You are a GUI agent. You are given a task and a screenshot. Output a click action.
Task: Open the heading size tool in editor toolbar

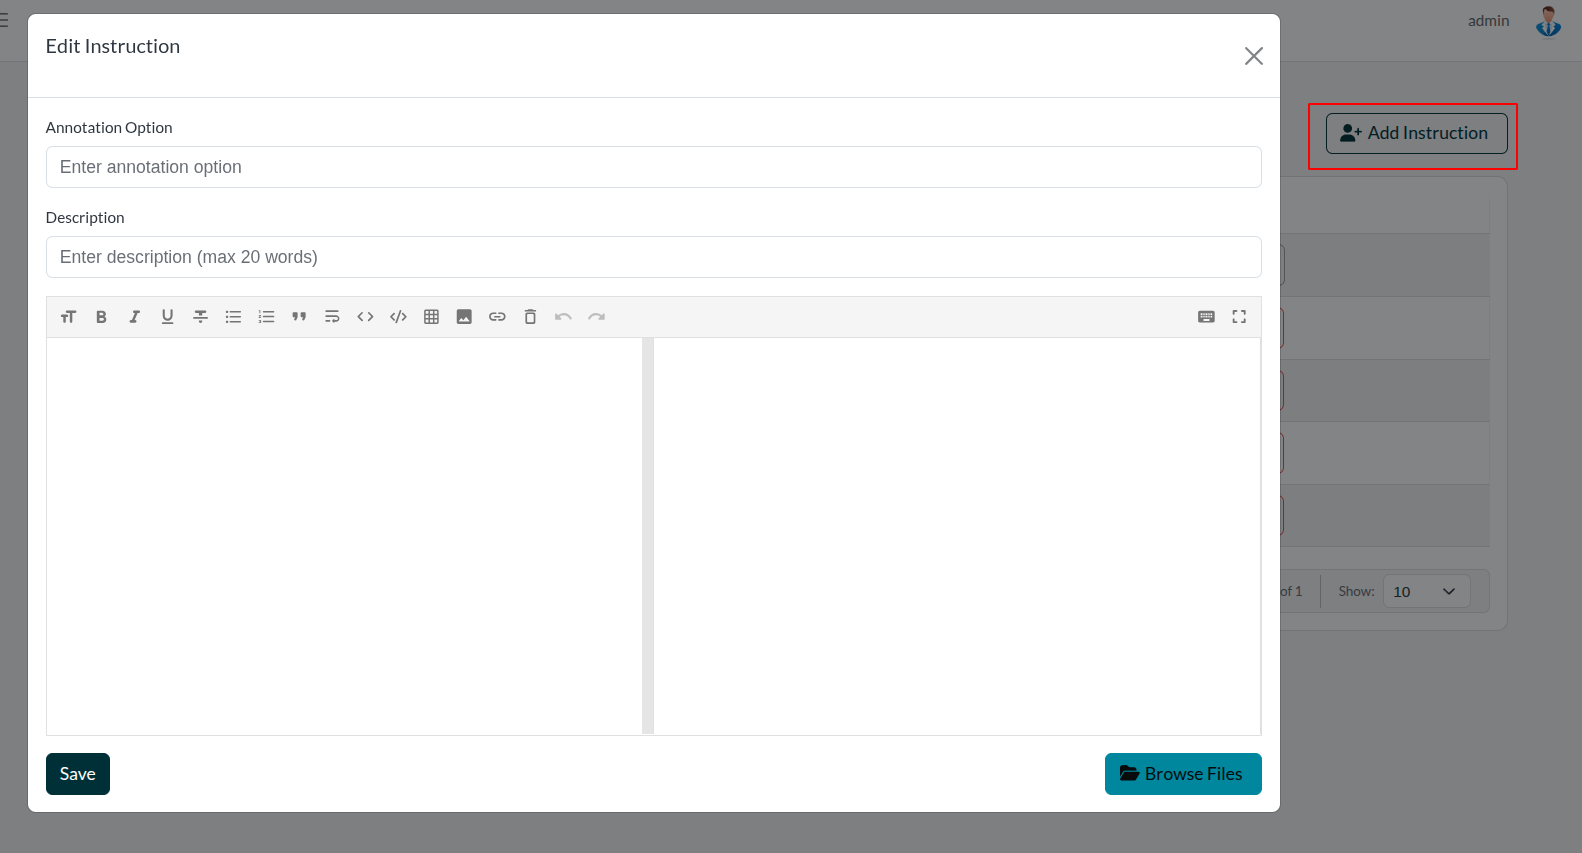[68, 317]
